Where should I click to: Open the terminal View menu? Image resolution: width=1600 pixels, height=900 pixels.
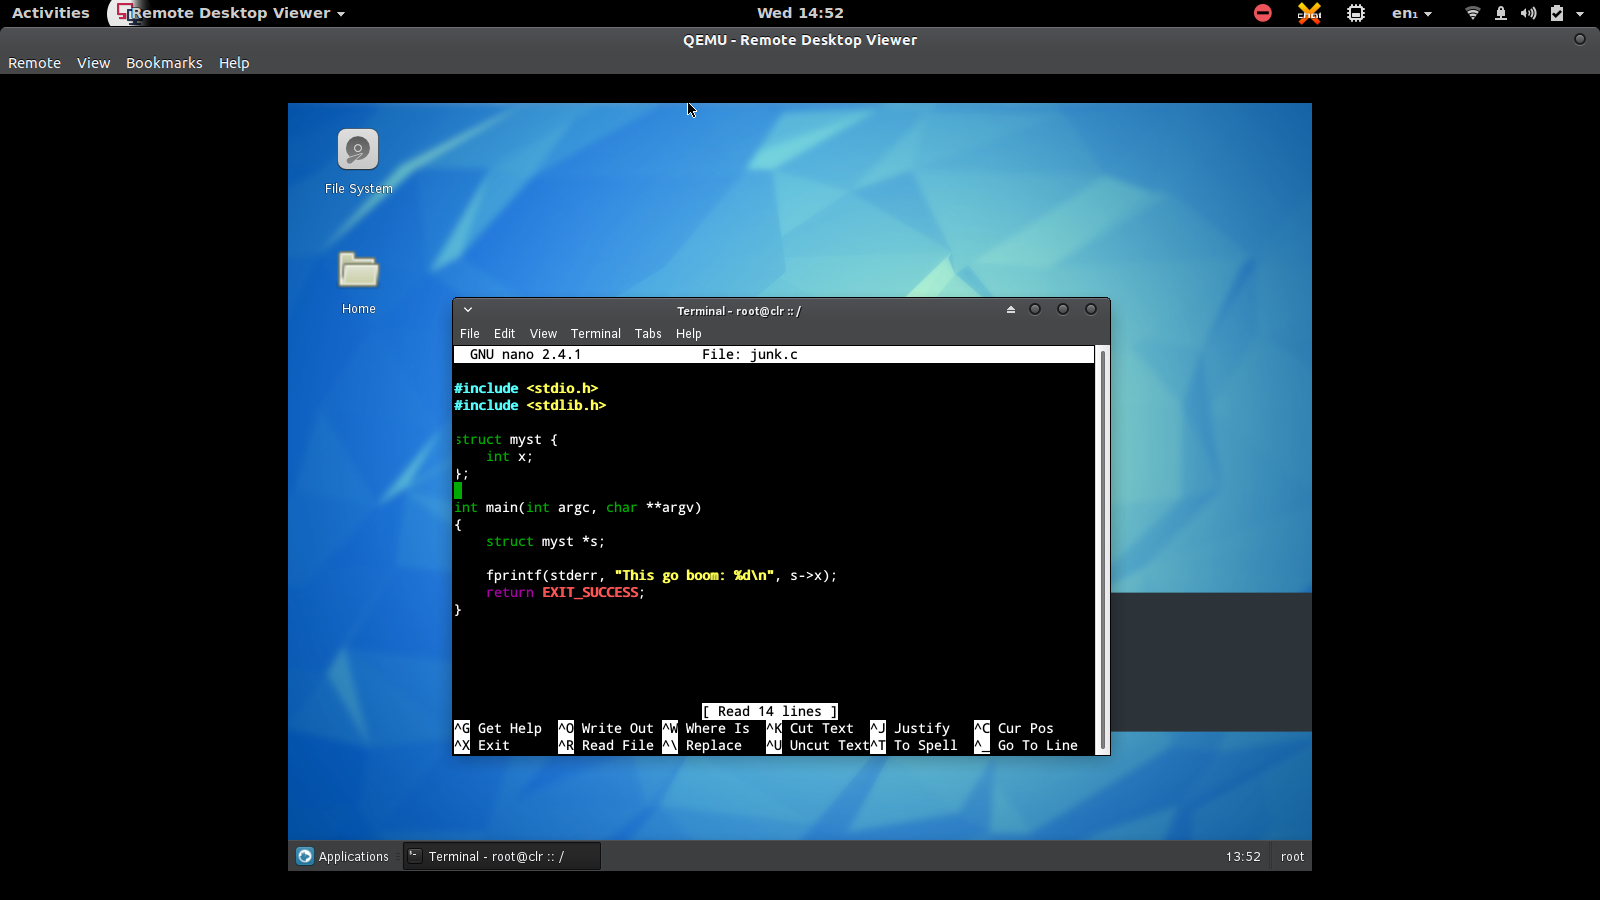click(543, 334)
